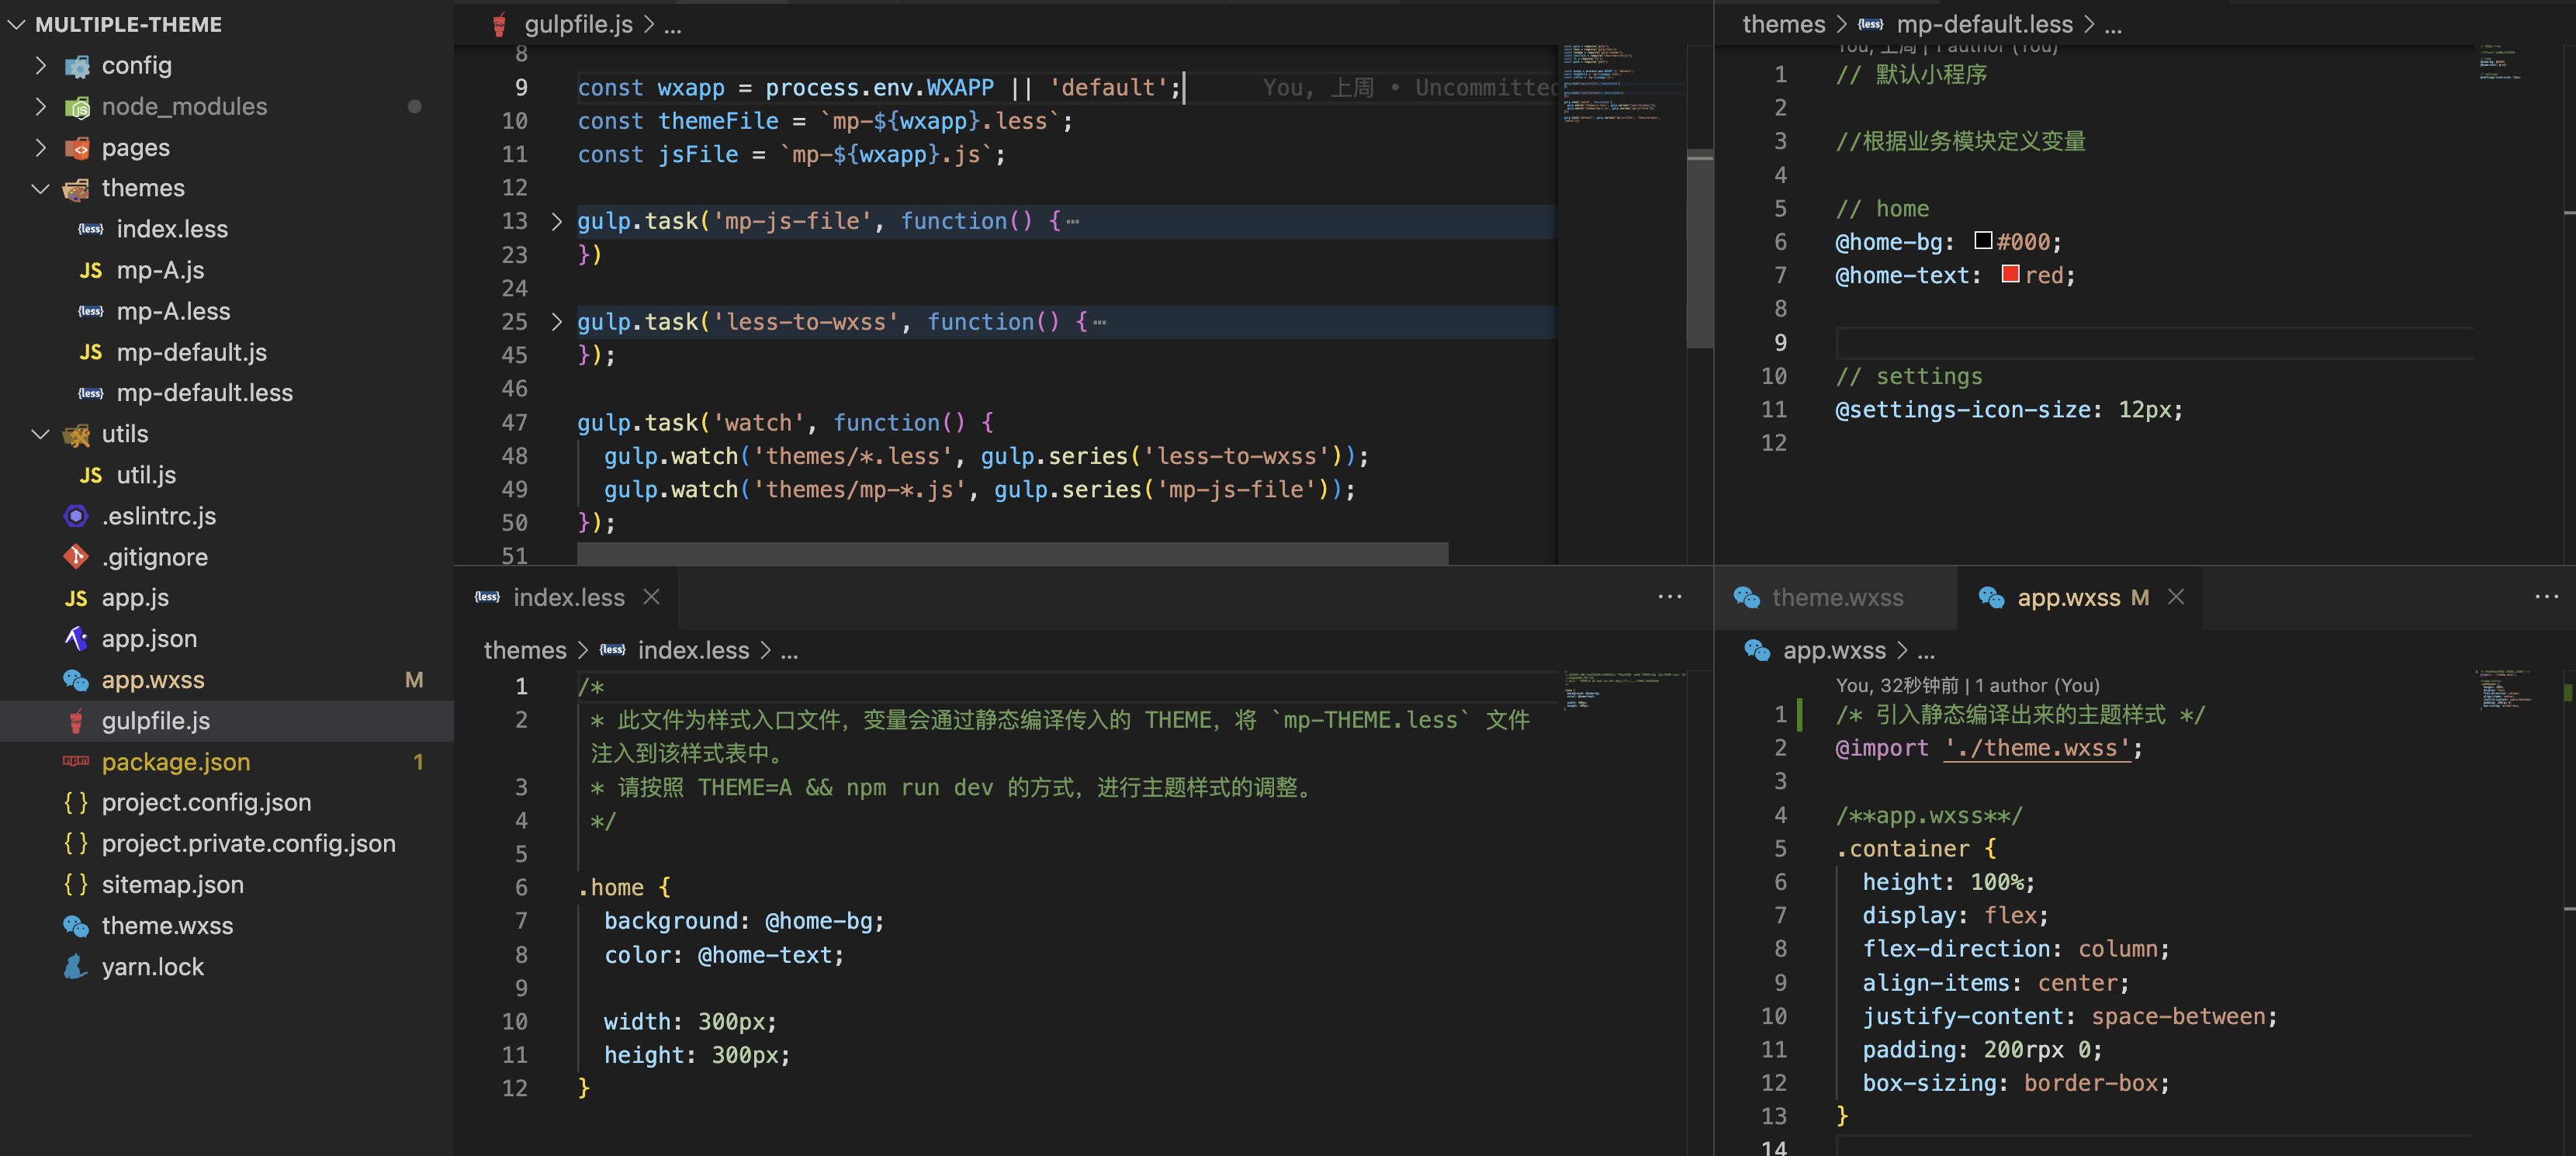Click the node_modules folder icon

[x=77, y=107]
